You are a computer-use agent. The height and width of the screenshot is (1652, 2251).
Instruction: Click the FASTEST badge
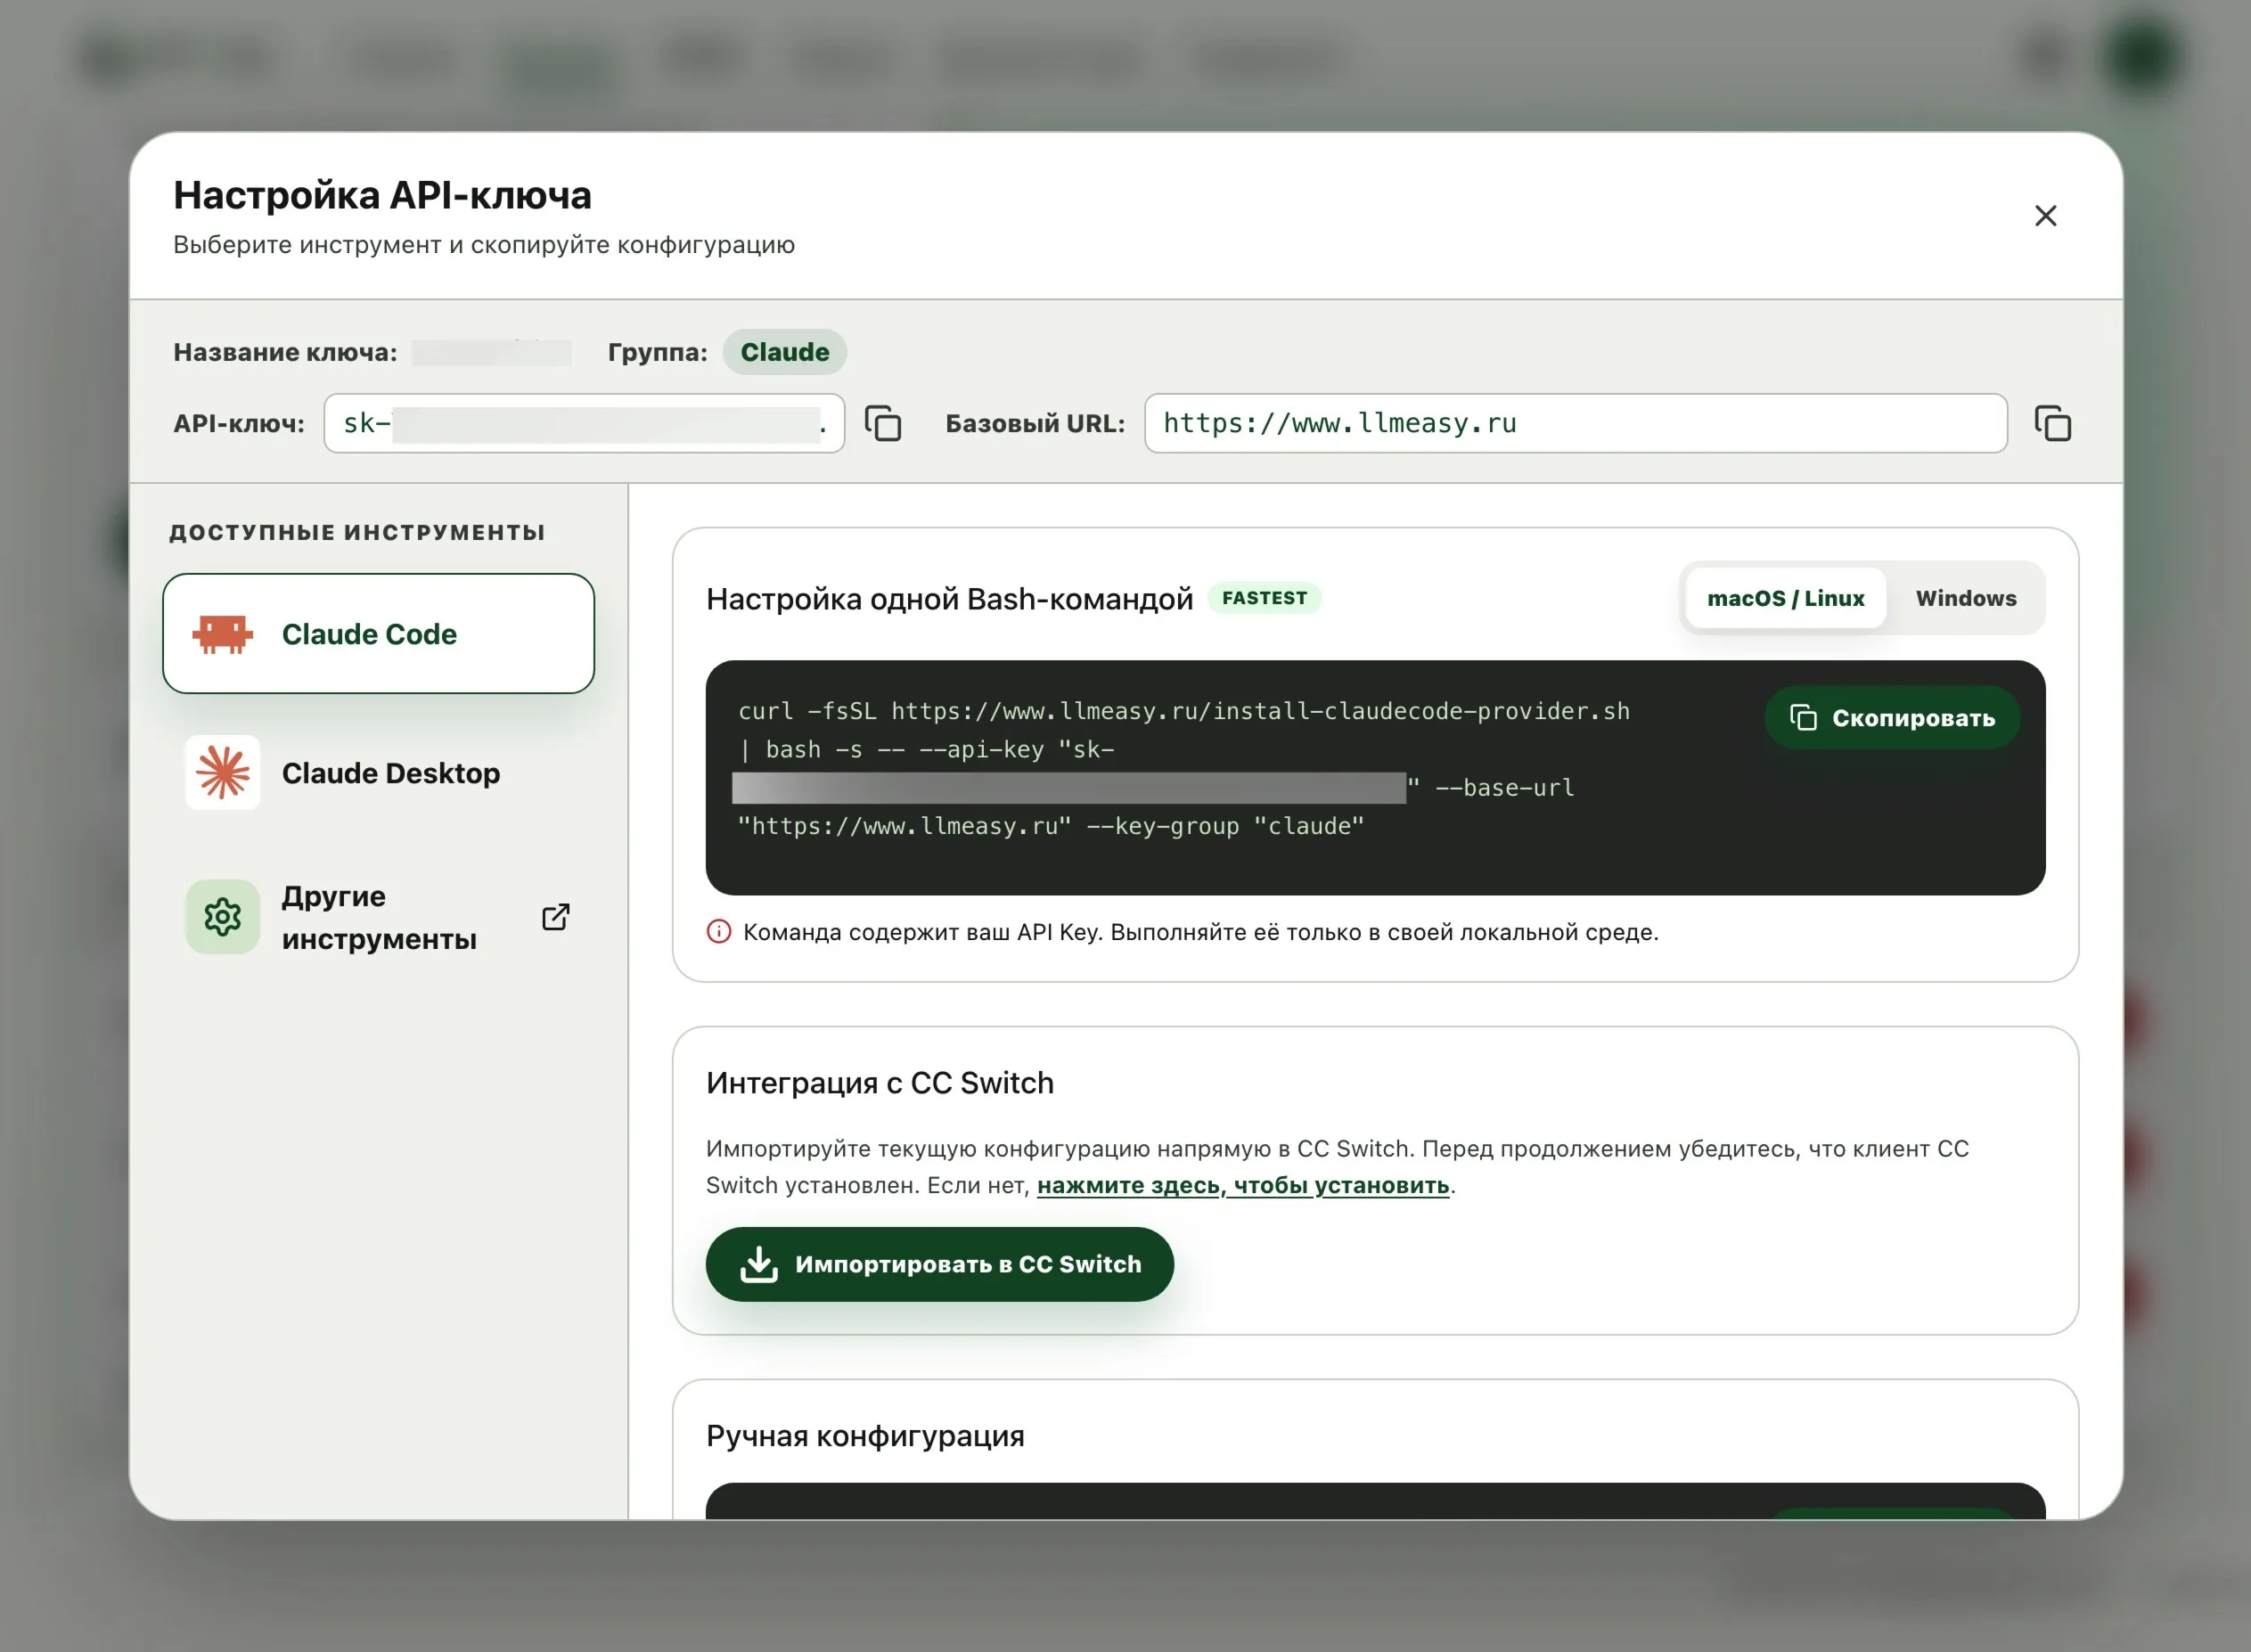(x=1264, y=598)
